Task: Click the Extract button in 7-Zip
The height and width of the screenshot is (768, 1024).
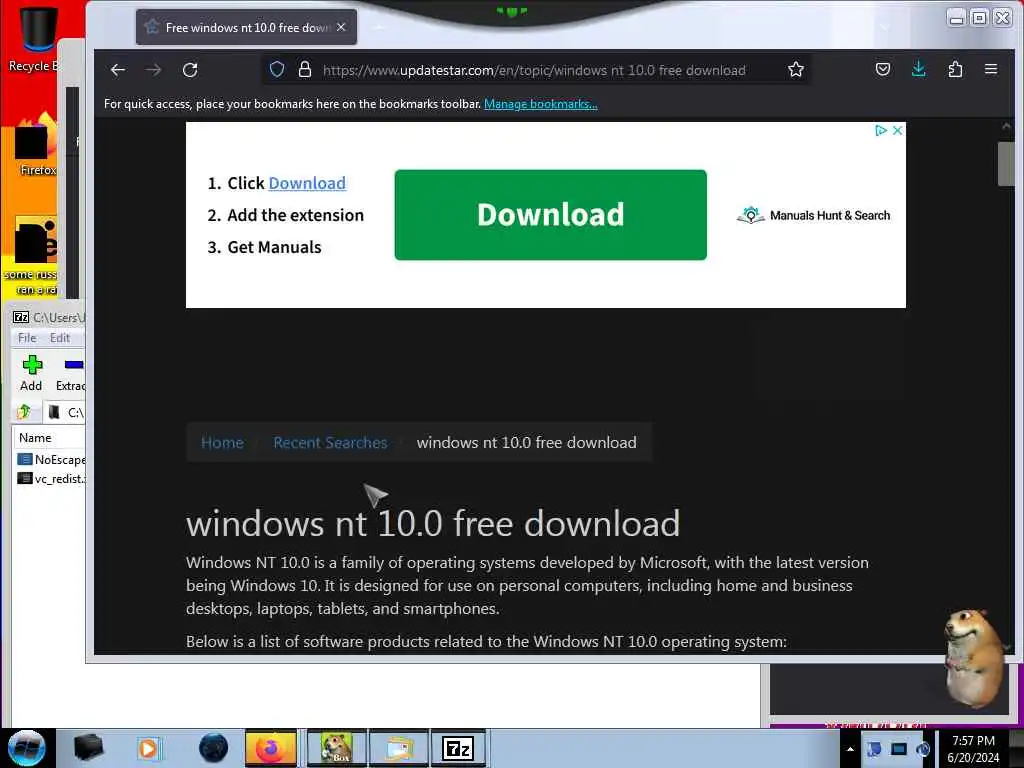Action: (x=70, y=373)
